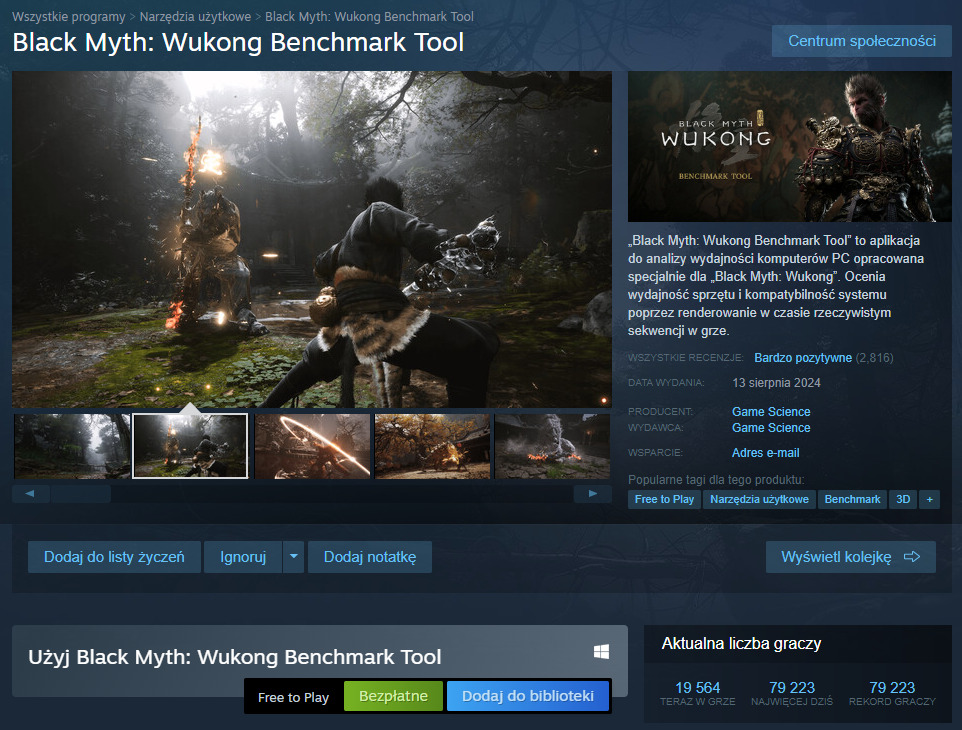Click the green Bezpłatne button
Screen dimensions: 962x730
coord(393,696)
